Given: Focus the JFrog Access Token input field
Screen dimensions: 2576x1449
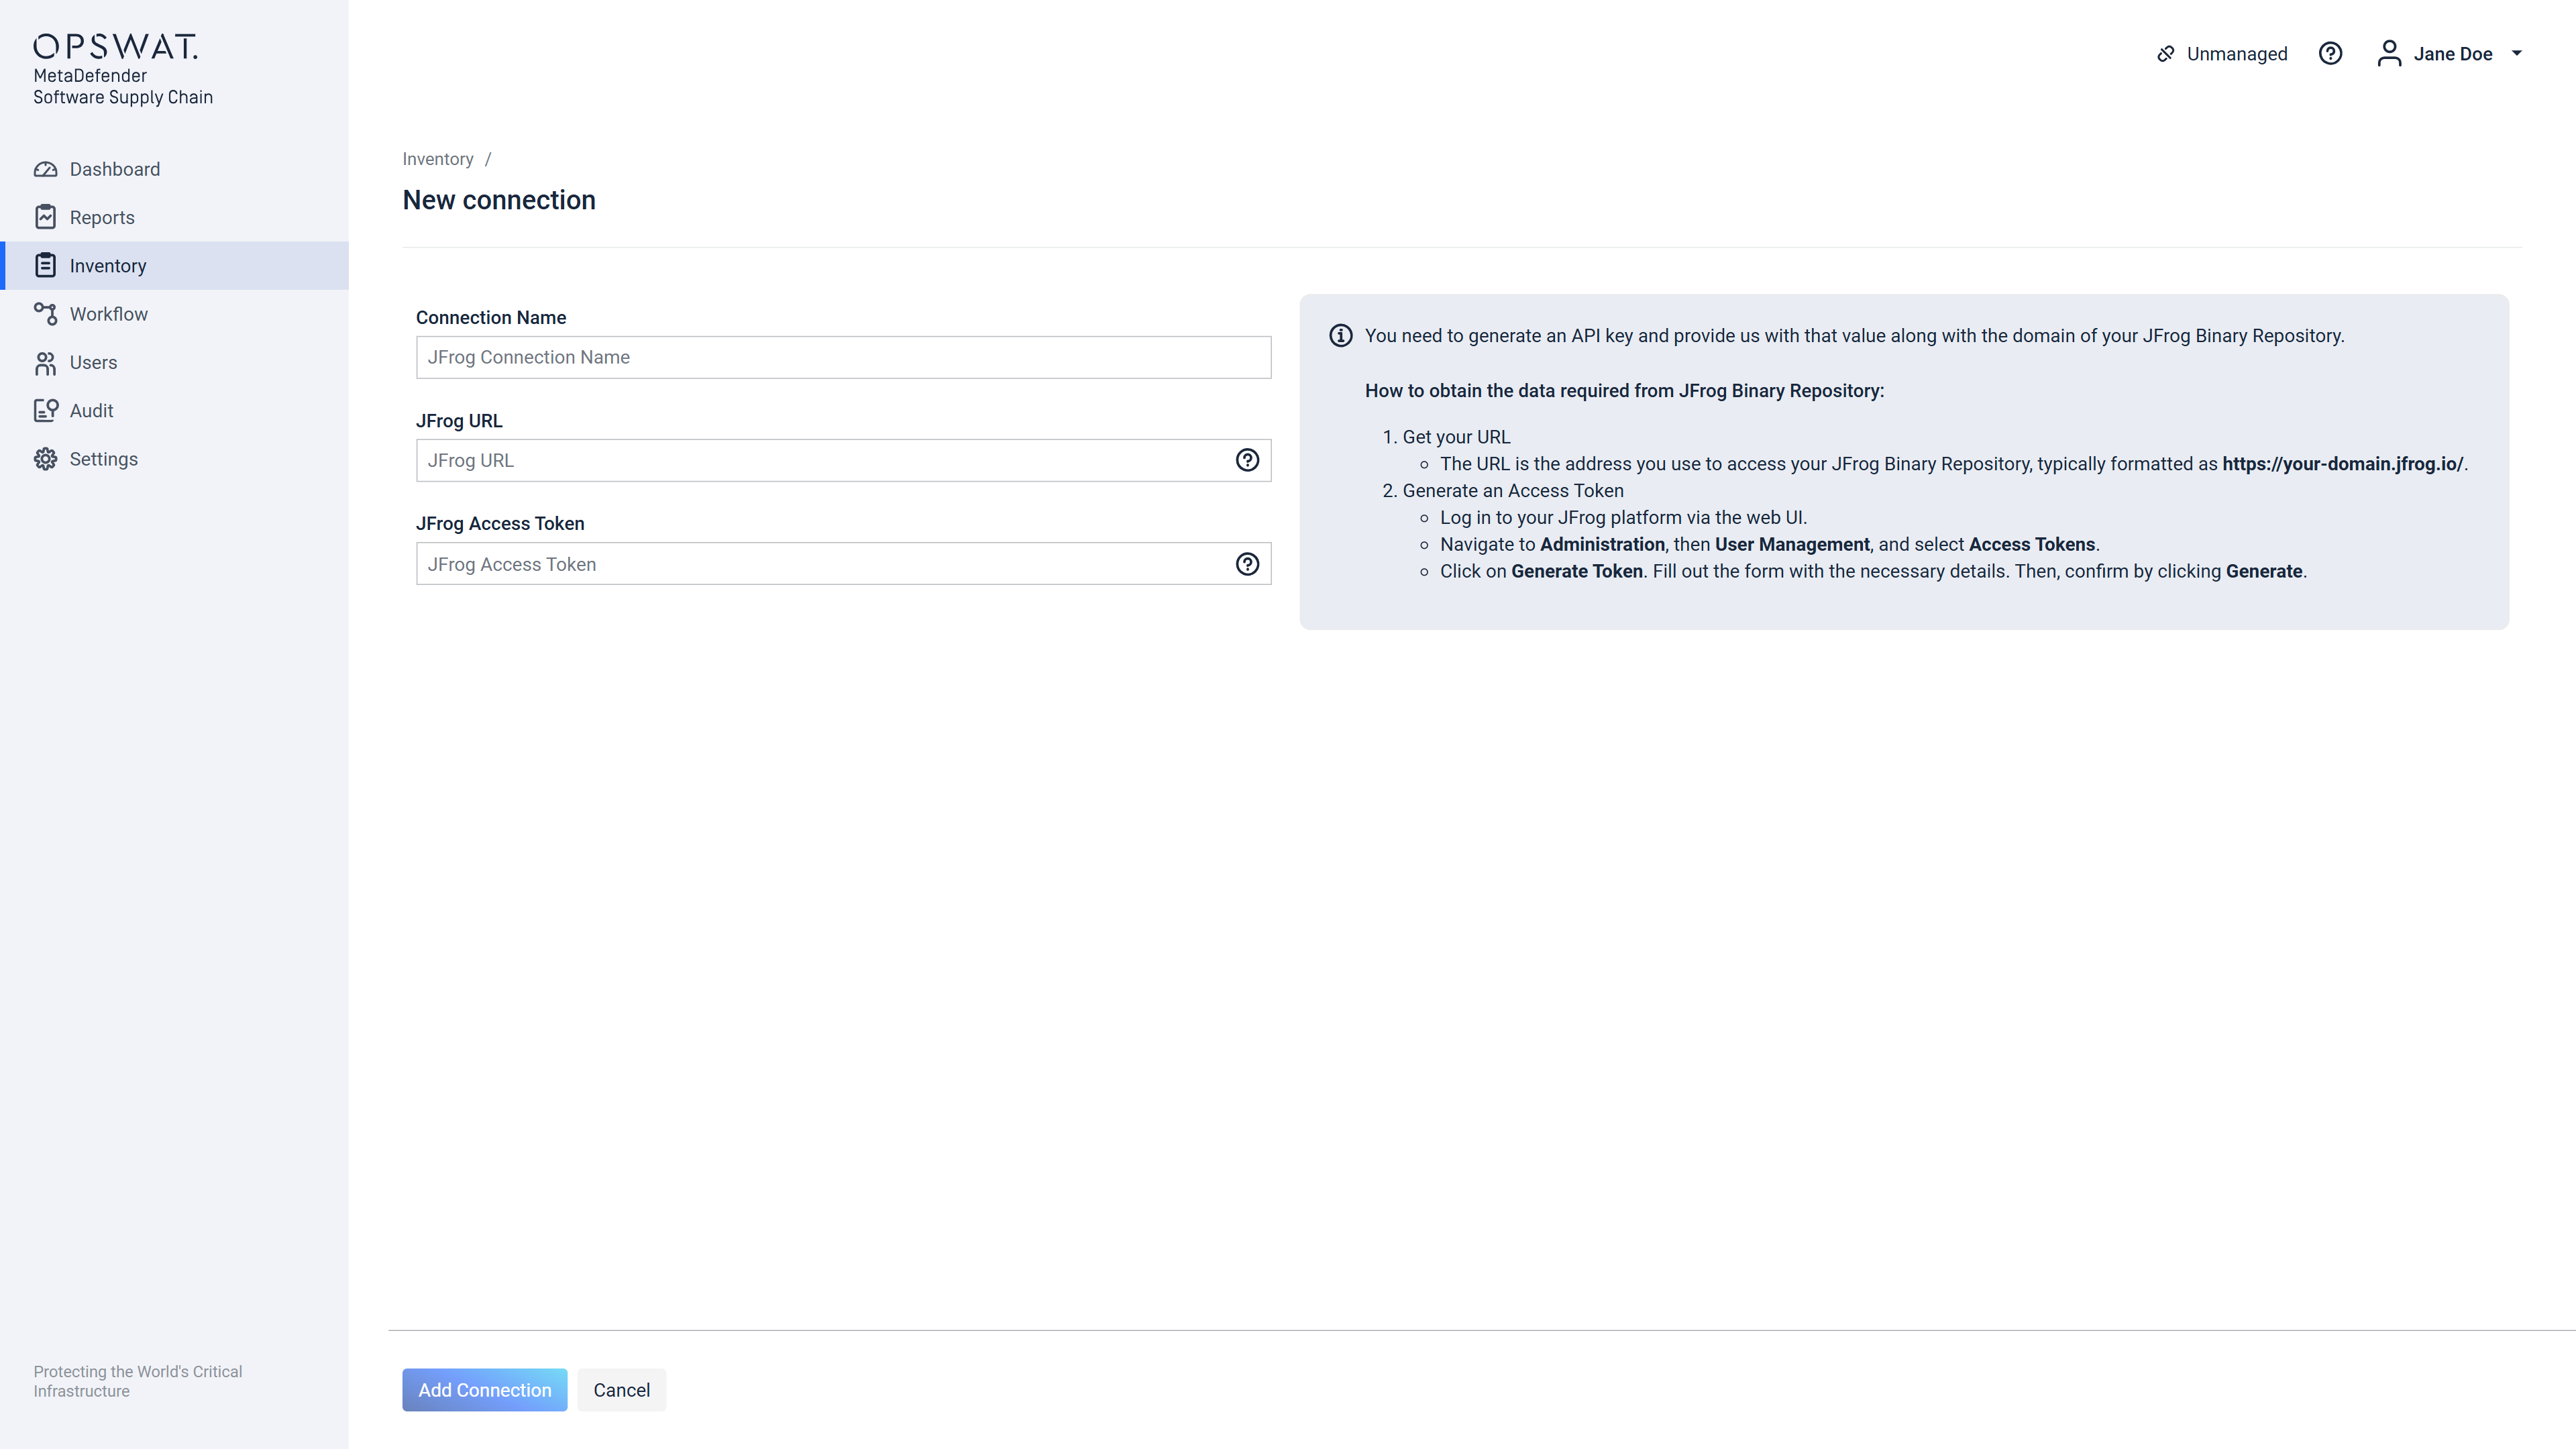Looking at the screenshot, I should (x=843, y=564).
